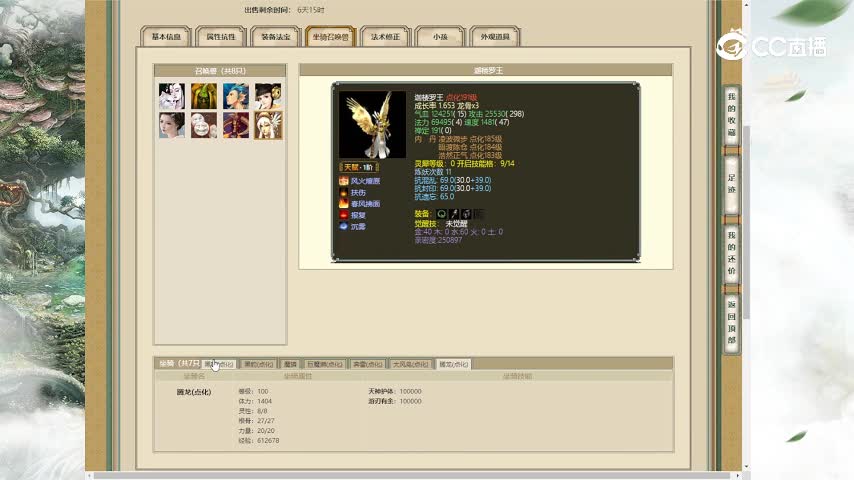Click the 召唤兽 (共8只) panel header
The height and width of the screenshot is (480, 854).
220,71
